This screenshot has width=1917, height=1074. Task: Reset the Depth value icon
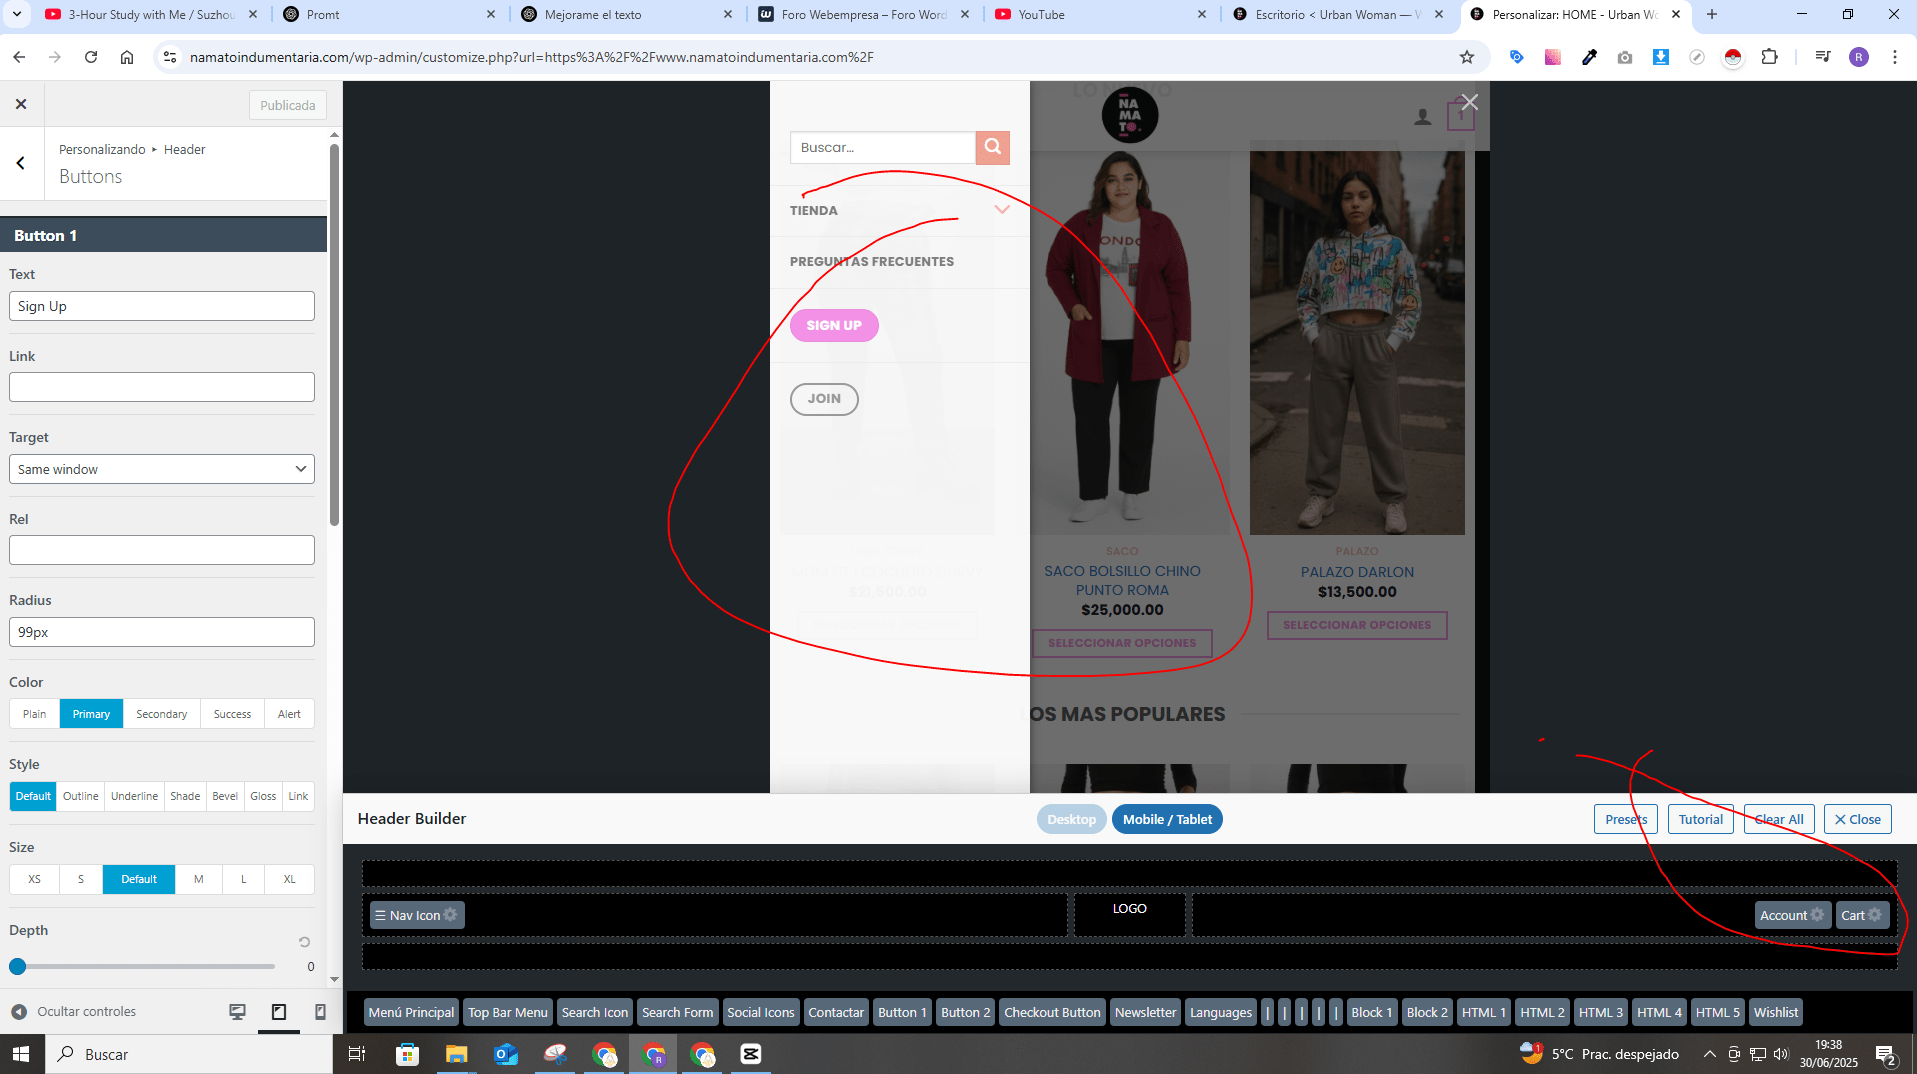(x=304, y=942)
